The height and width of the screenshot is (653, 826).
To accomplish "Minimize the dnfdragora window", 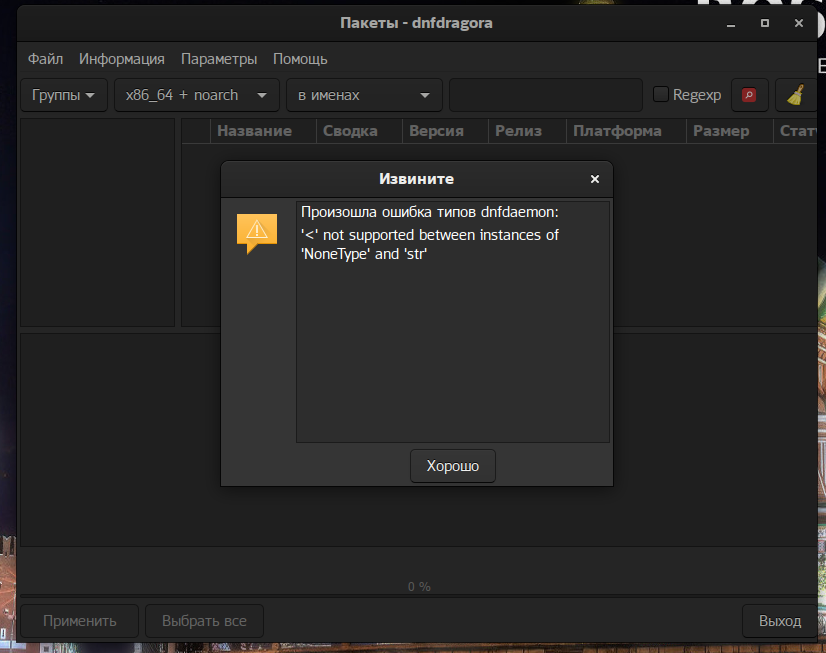I will pyautogui.click(x=731, y=24).
